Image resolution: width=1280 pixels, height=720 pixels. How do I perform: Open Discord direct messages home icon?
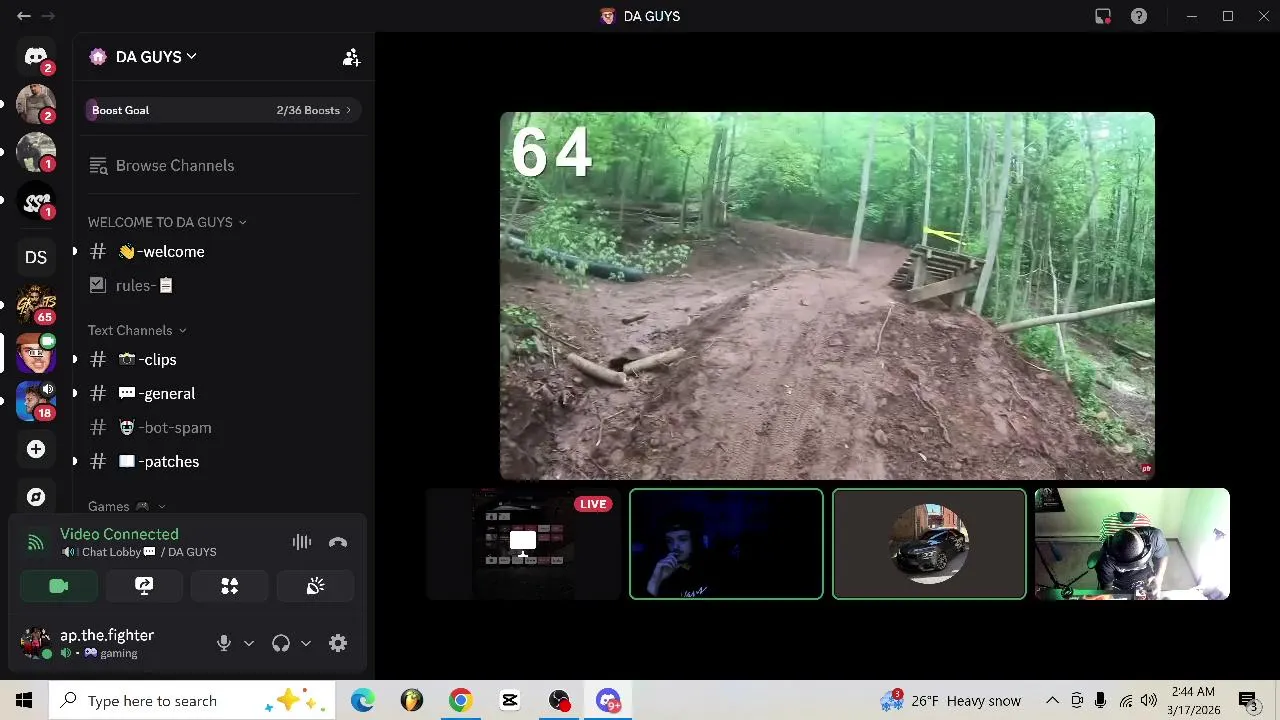tap(36, 56)
